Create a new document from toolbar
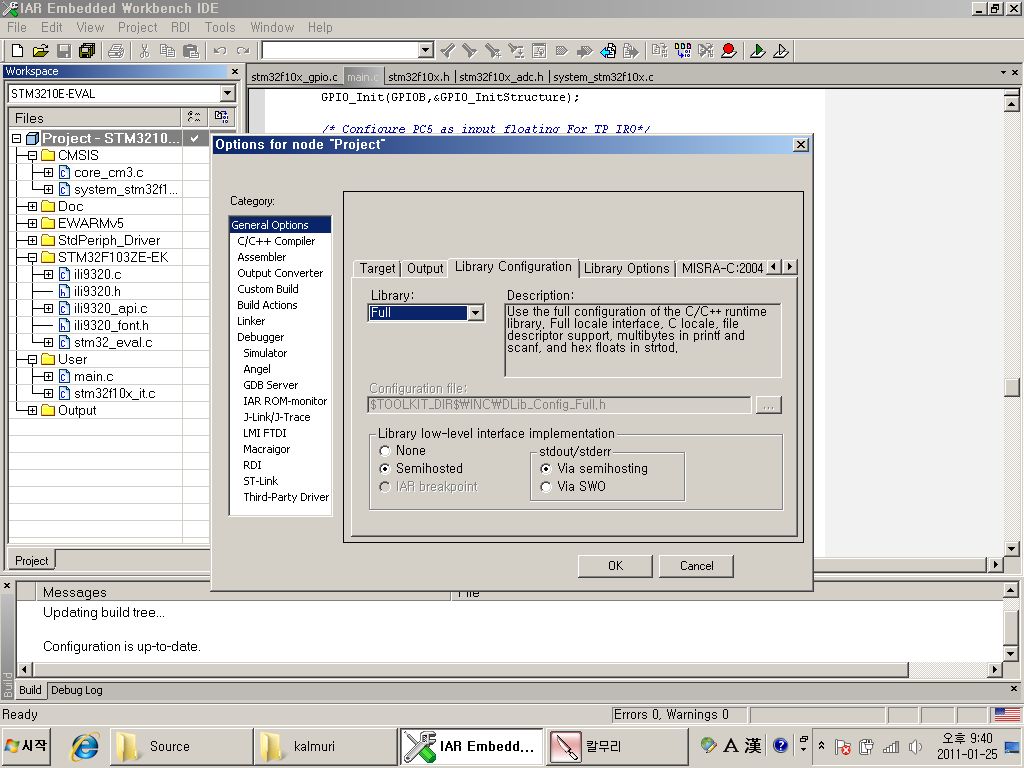The image size is (1024, 768). click(18, 50)
